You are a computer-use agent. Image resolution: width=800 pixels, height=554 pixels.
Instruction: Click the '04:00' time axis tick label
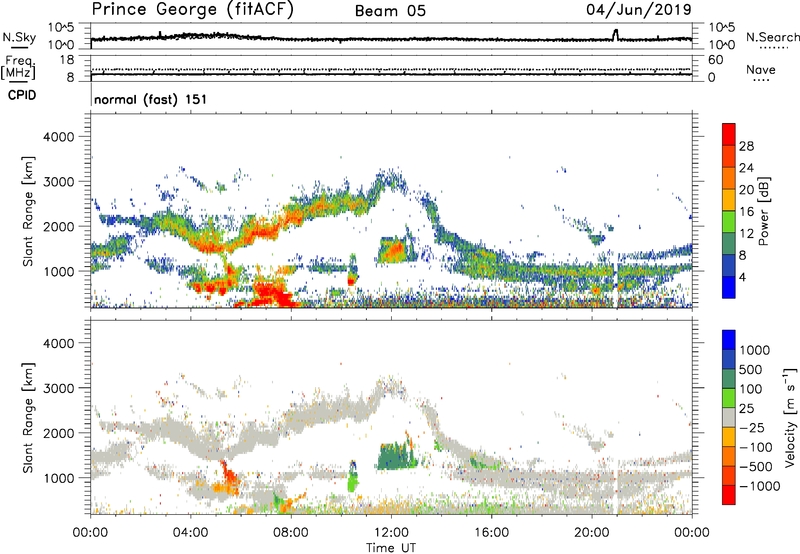click(x=190, y=533)
